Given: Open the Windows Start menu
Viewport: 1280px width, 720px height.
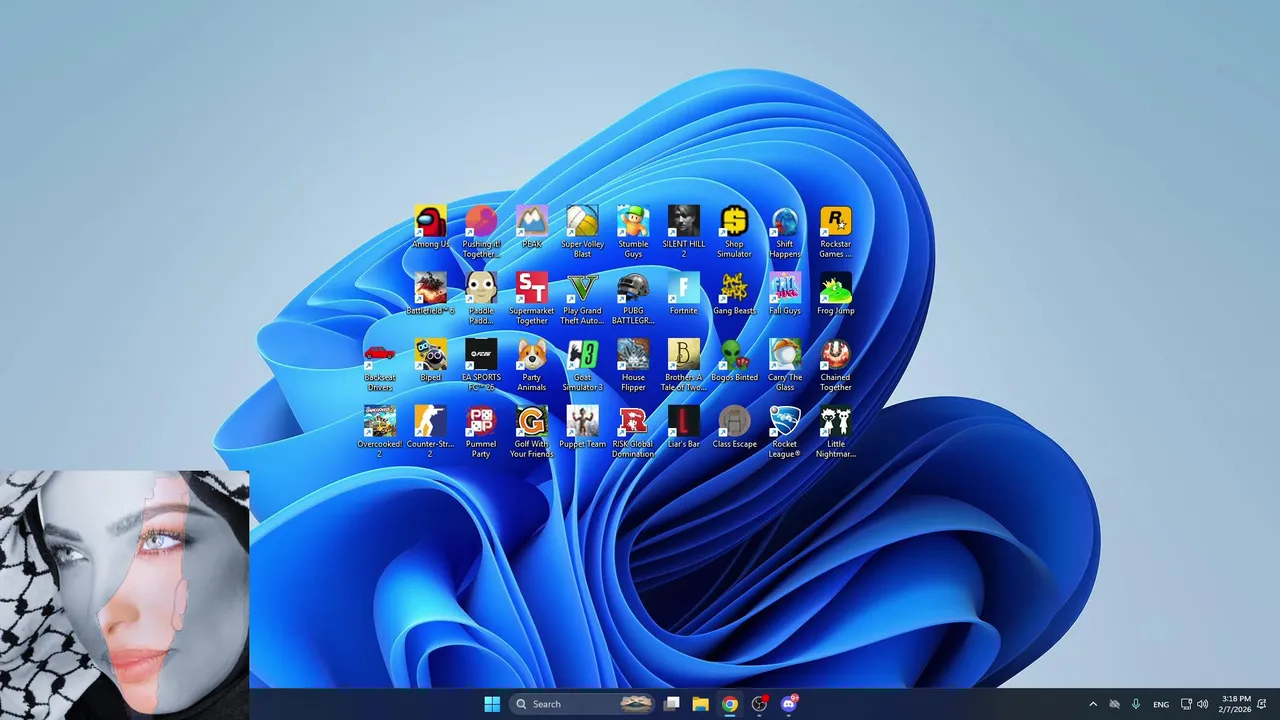Looking at the screenshot, I should pos(492,704).
